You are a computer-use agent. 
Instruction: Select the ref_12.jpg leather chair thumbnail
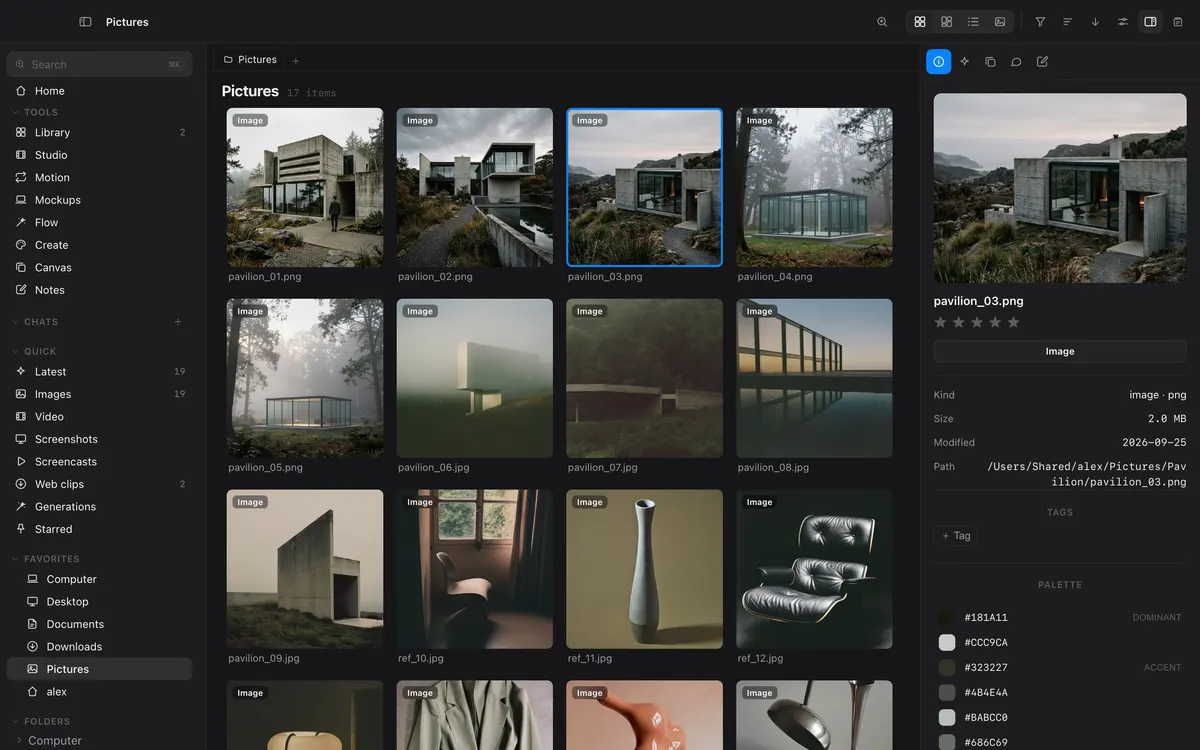[814, 569]
